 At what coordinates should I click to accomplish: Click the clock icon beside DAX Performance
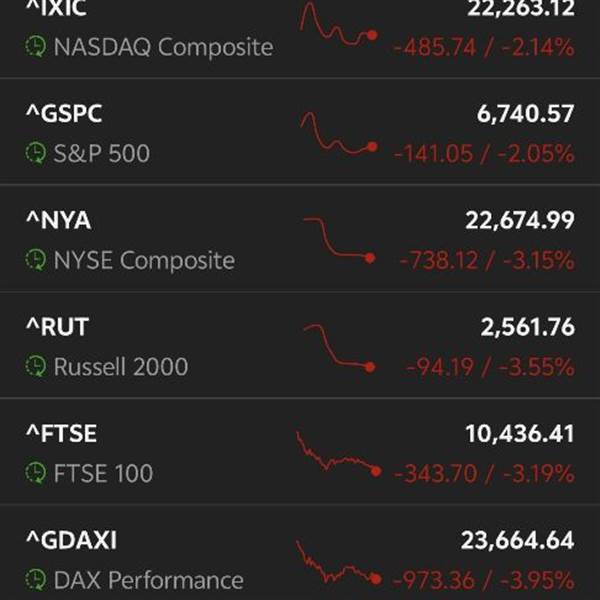point(36,580)
